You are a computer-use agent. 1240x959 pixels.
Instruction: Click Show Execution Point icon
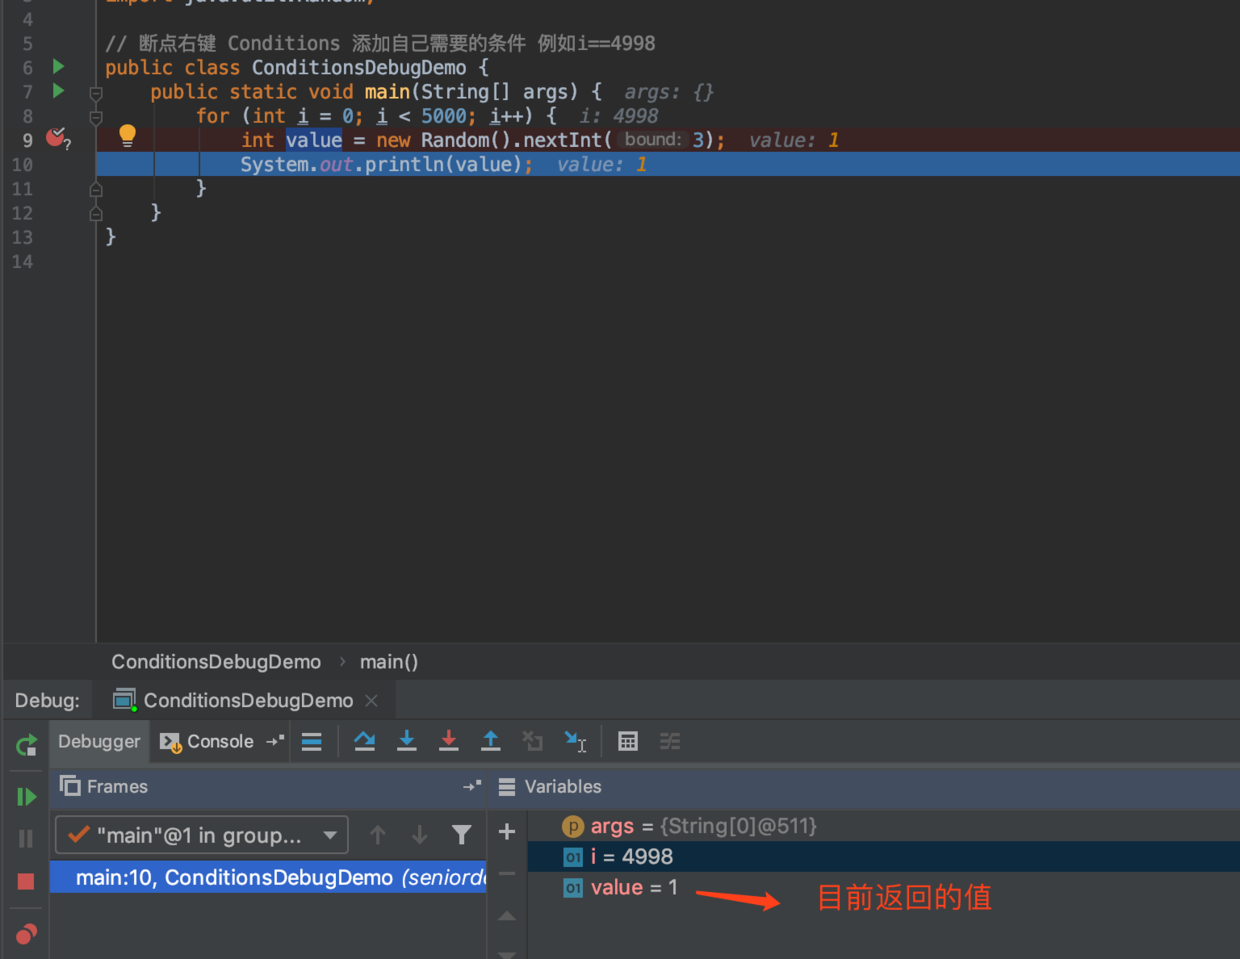[312, 742]
